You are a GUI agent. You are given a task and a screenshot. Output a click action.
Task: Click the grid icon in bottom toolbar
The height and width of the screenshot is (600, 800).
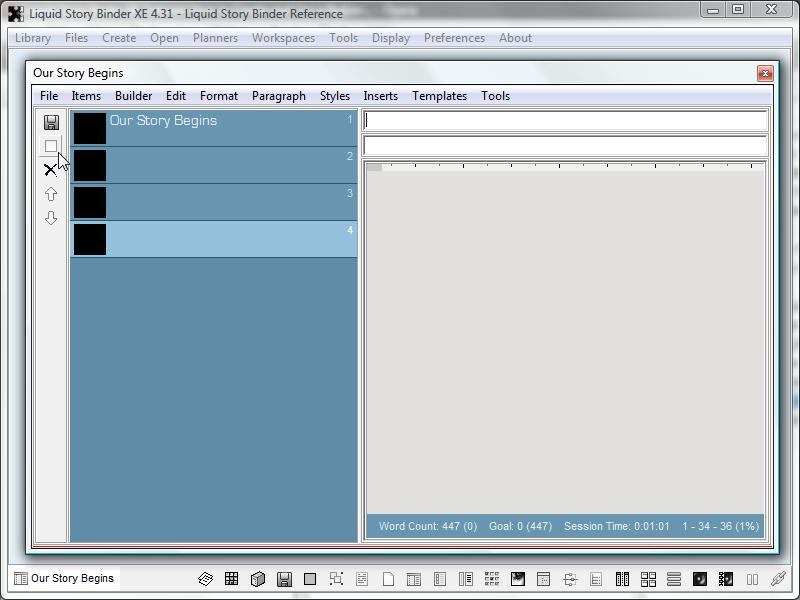point(231,579)
